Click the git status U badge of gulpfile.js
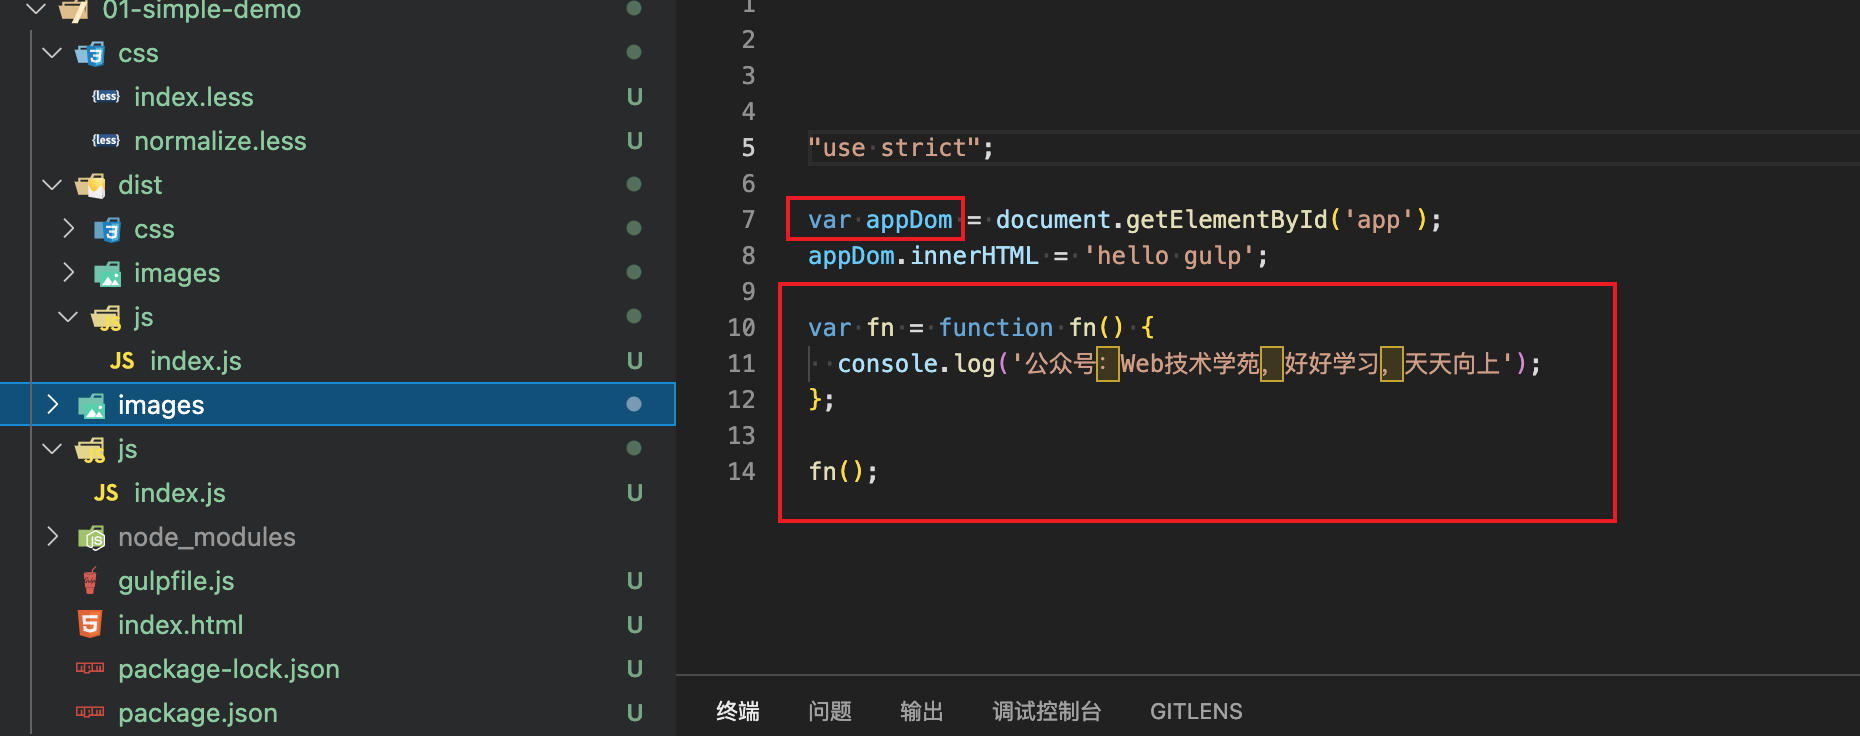The width and height of the screenshot is (1860, 736). point(634,581)
